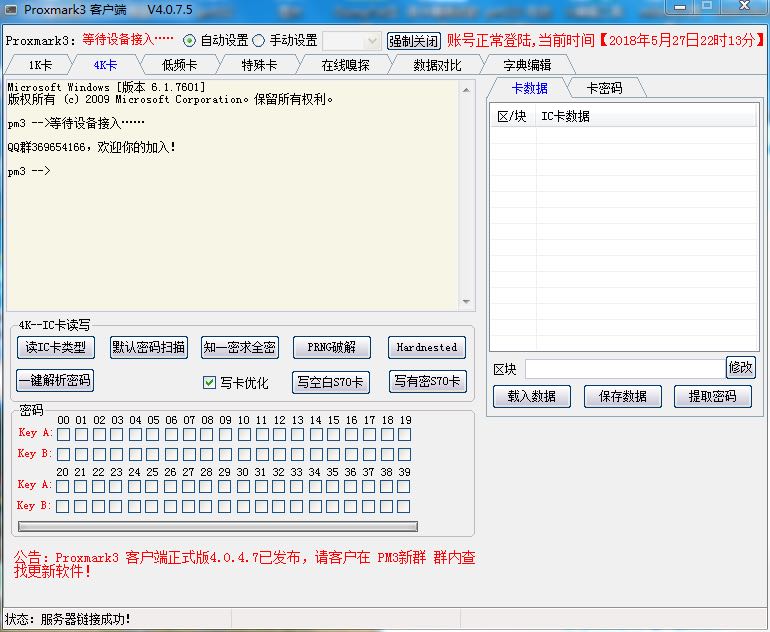Check second-row Key B box for sector 39
Image resolution: width=770 pixels, height=632 pixels.
click(404, 506)
